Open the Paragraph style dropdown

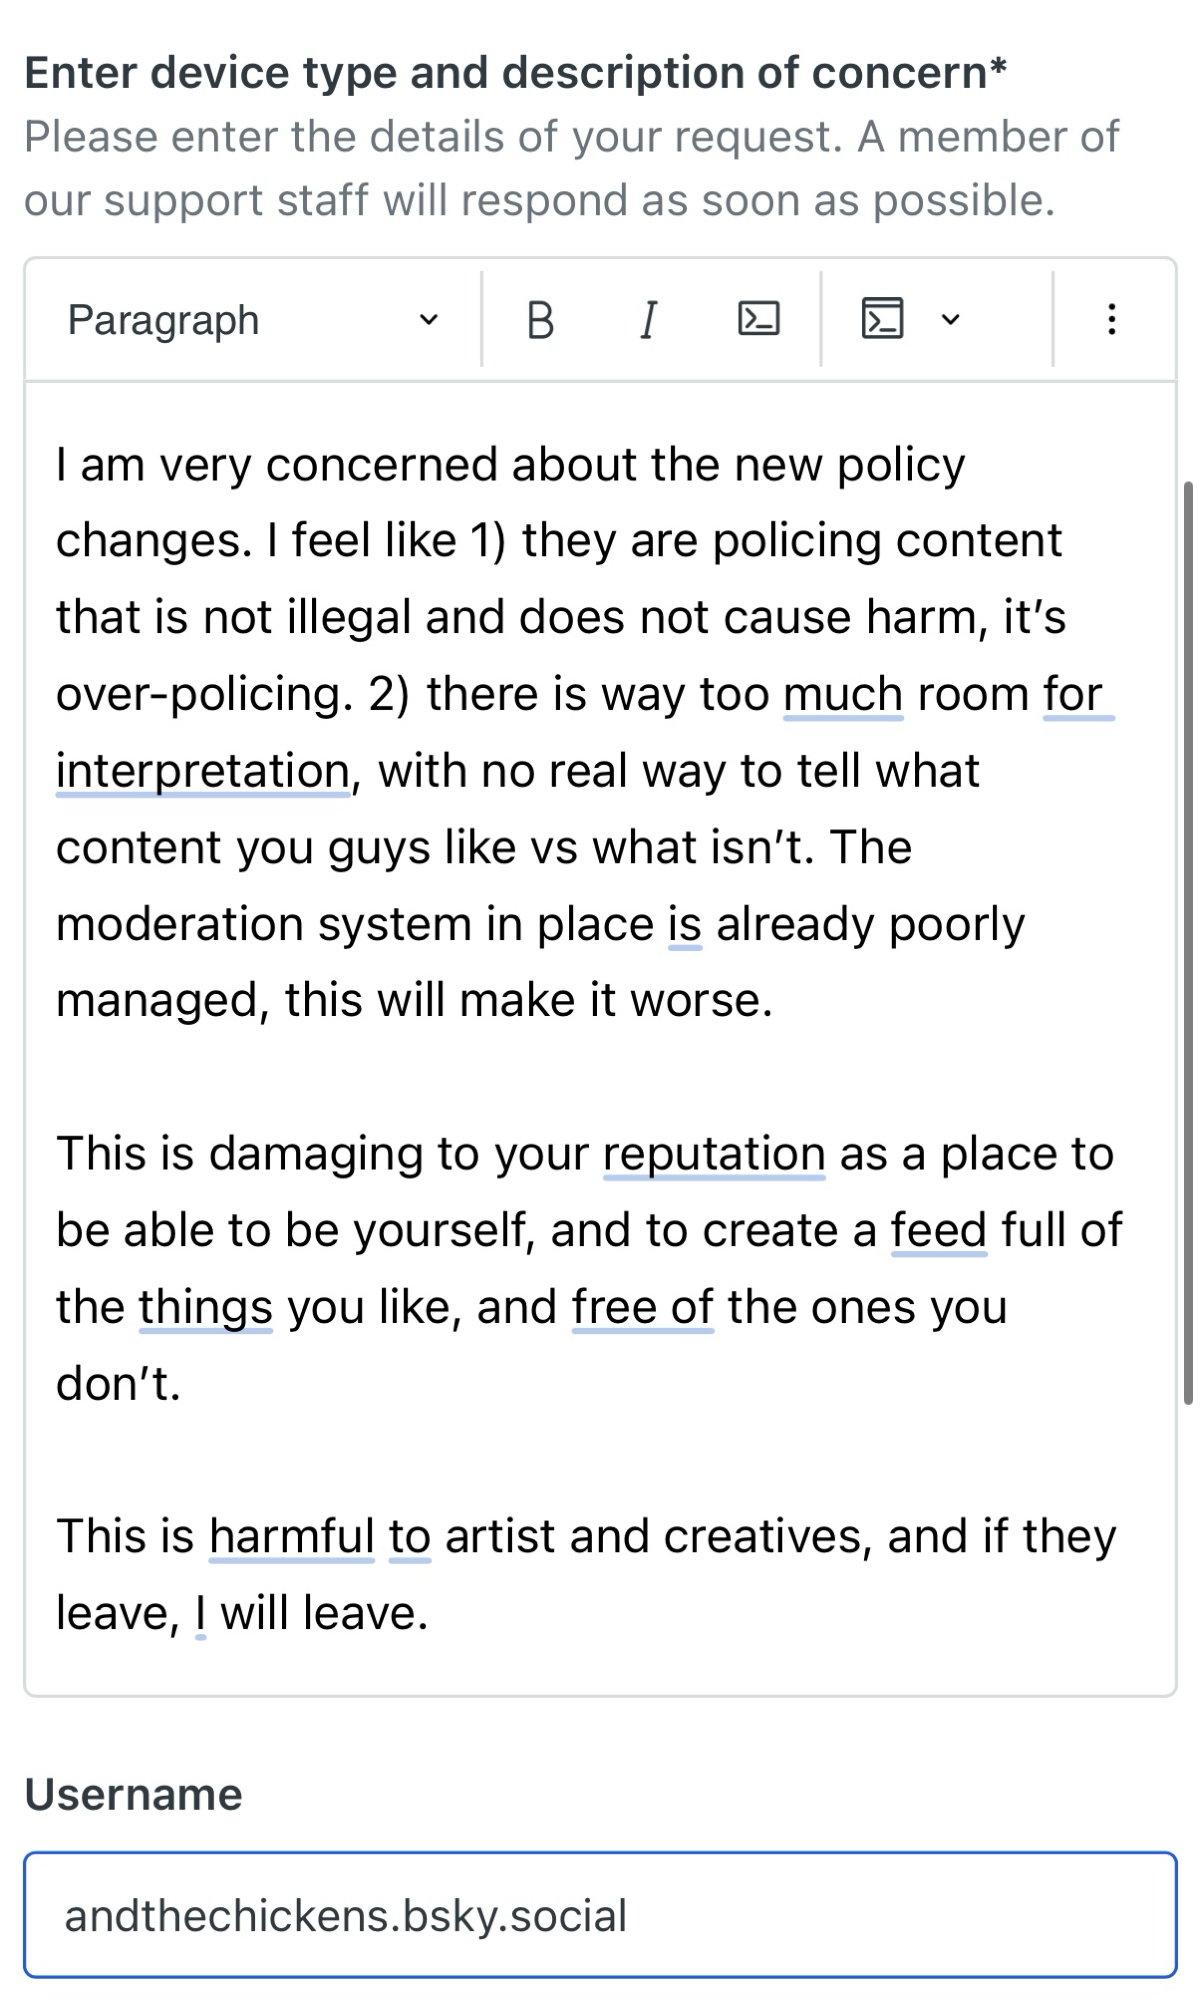(252, 320)
